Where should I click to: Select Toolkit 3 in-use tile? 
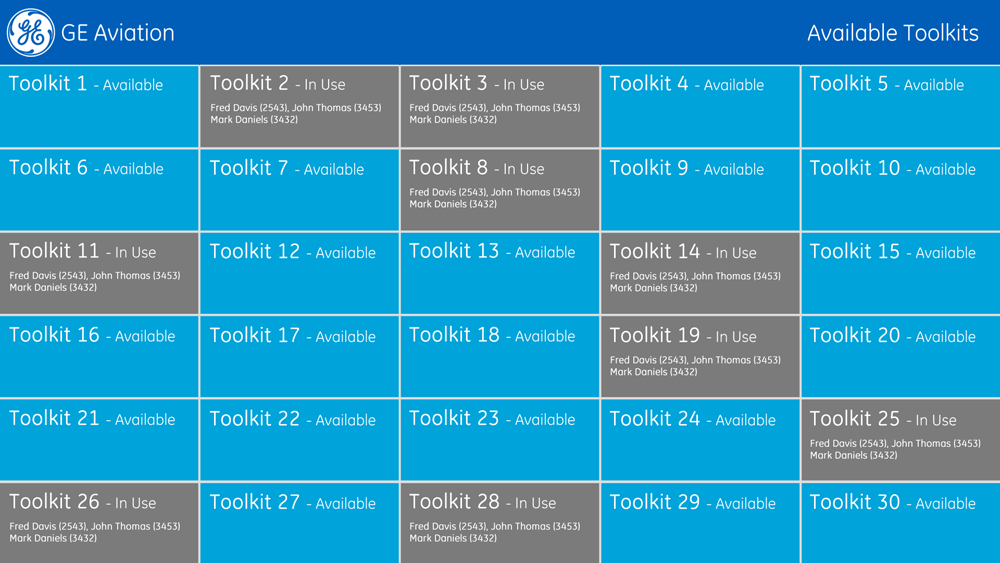click(x=500, y=106)
